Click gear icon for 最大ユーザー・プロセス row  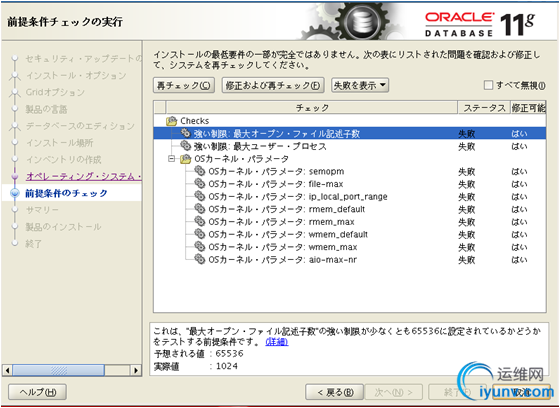coord(185,146)
